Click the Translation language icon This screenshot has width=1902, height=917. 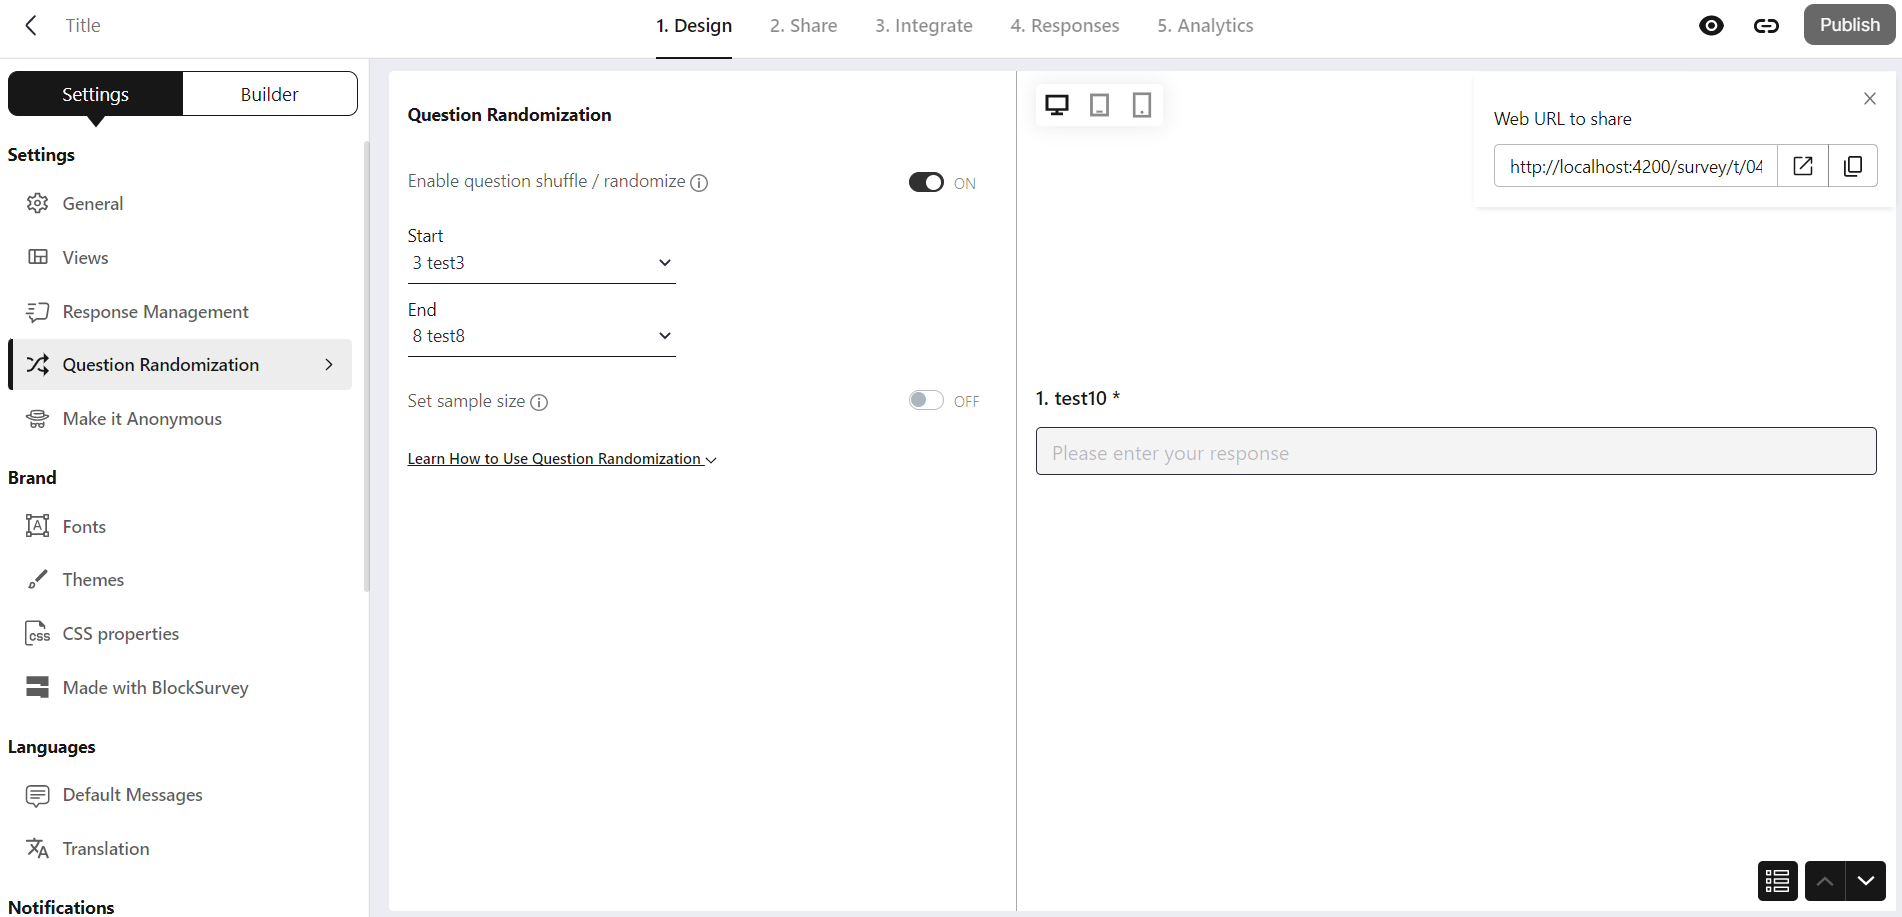pyautogui.click(x=38, y=848)
